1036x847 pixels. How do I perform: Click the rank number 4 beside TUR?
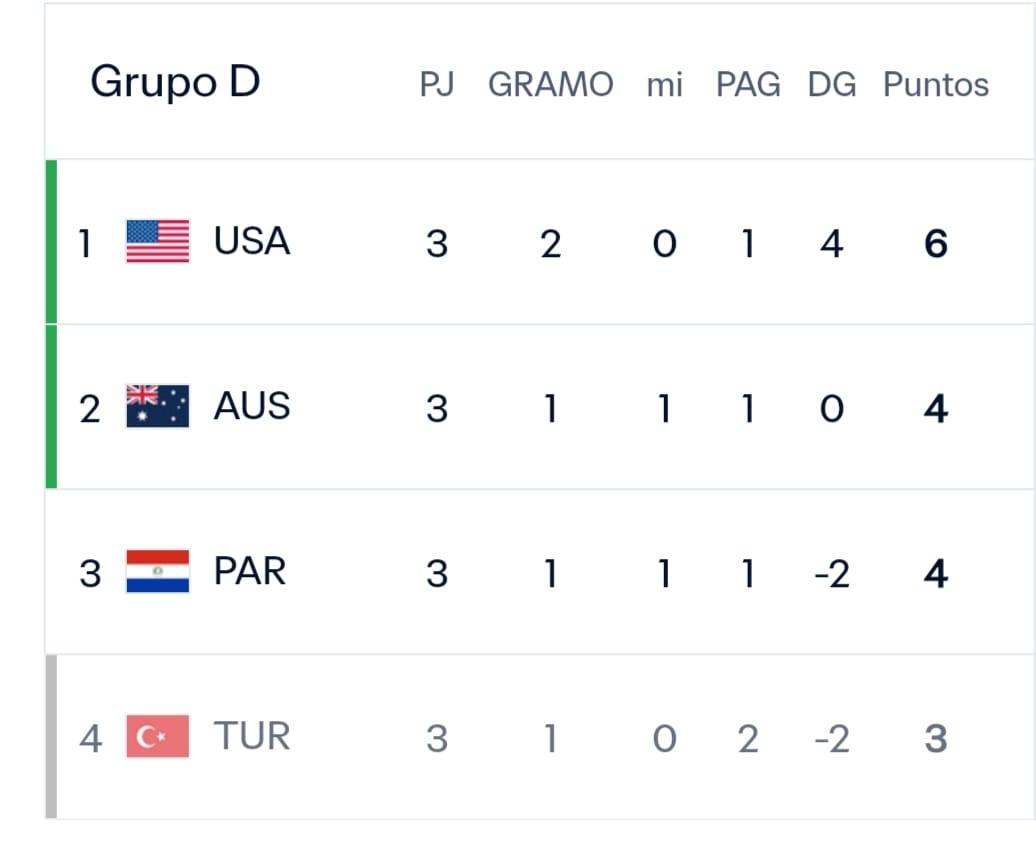(91, 739)
